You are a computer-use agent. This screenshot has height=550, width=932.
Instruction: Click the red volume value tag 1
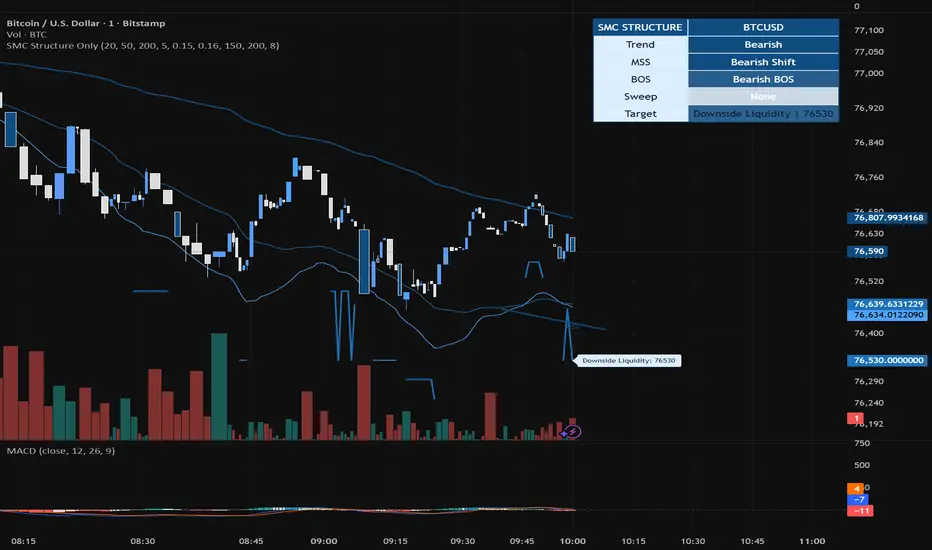(855, 419)
